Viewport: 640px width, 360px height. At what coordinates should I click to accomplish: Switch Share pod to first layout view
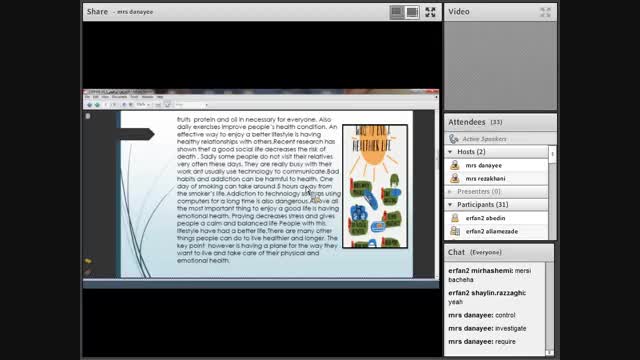[x=396, y=12]
